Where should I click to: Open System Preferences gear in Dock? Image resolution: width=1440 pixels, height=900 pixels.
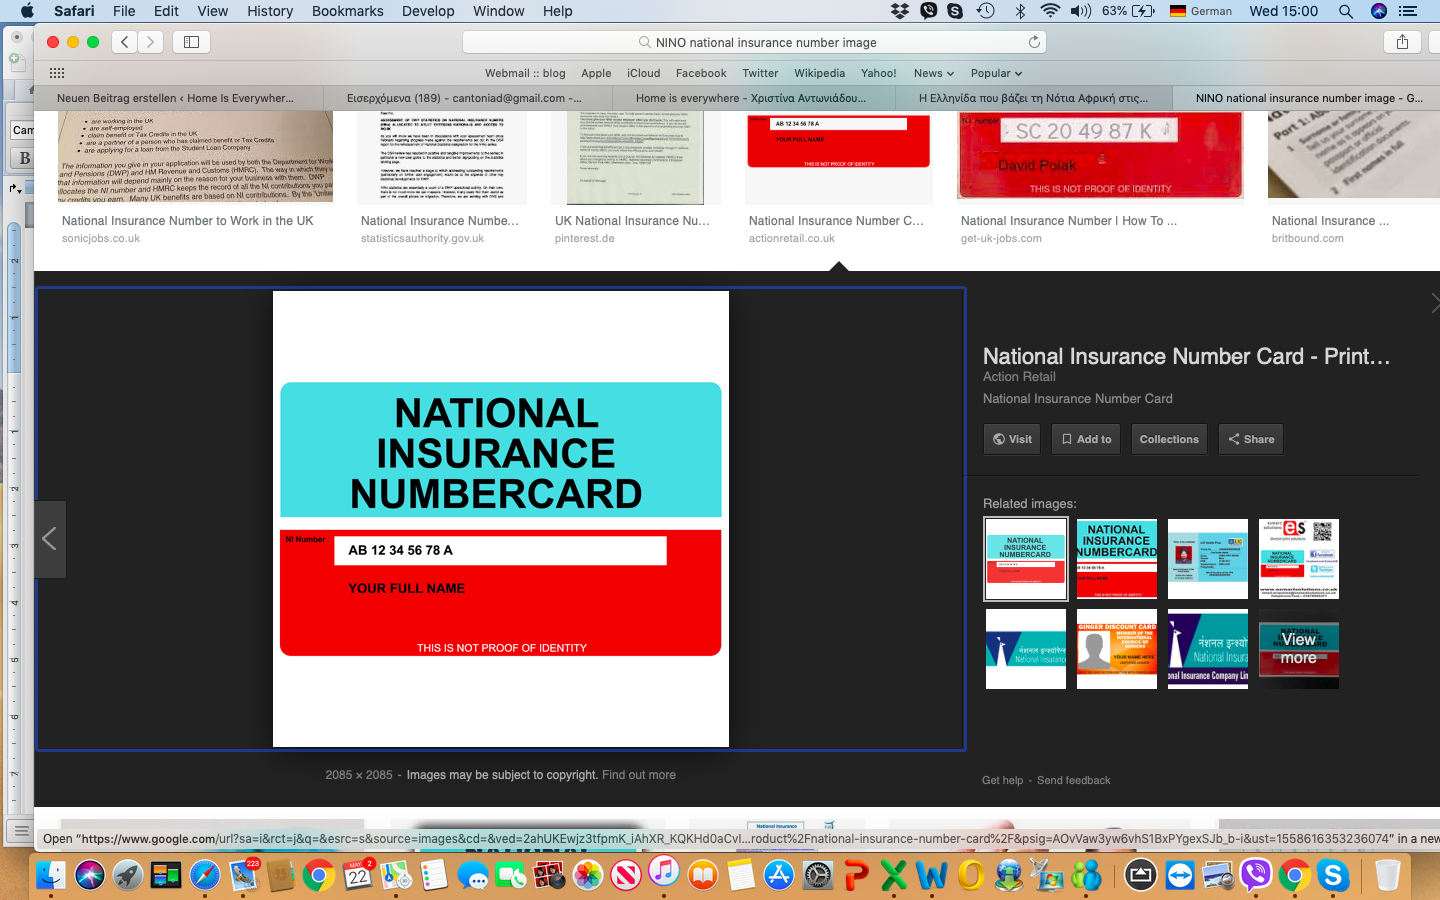(x=818, y=875)
